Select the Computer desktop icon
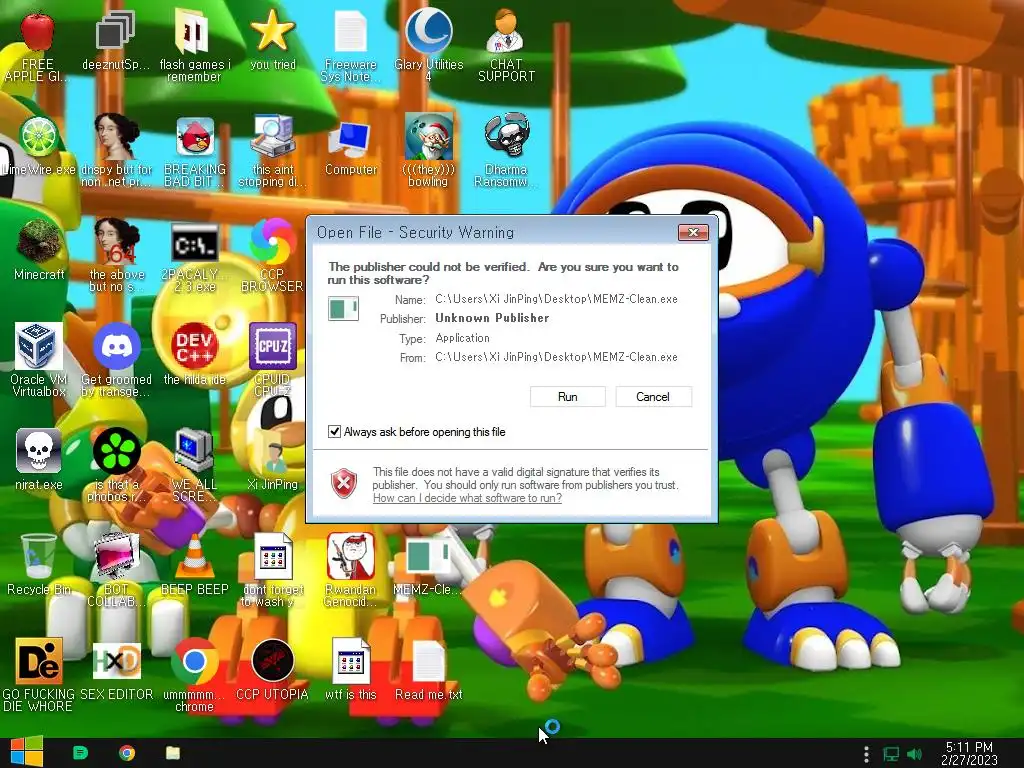This screenshot has height=768, width=1024. (351, 147)
